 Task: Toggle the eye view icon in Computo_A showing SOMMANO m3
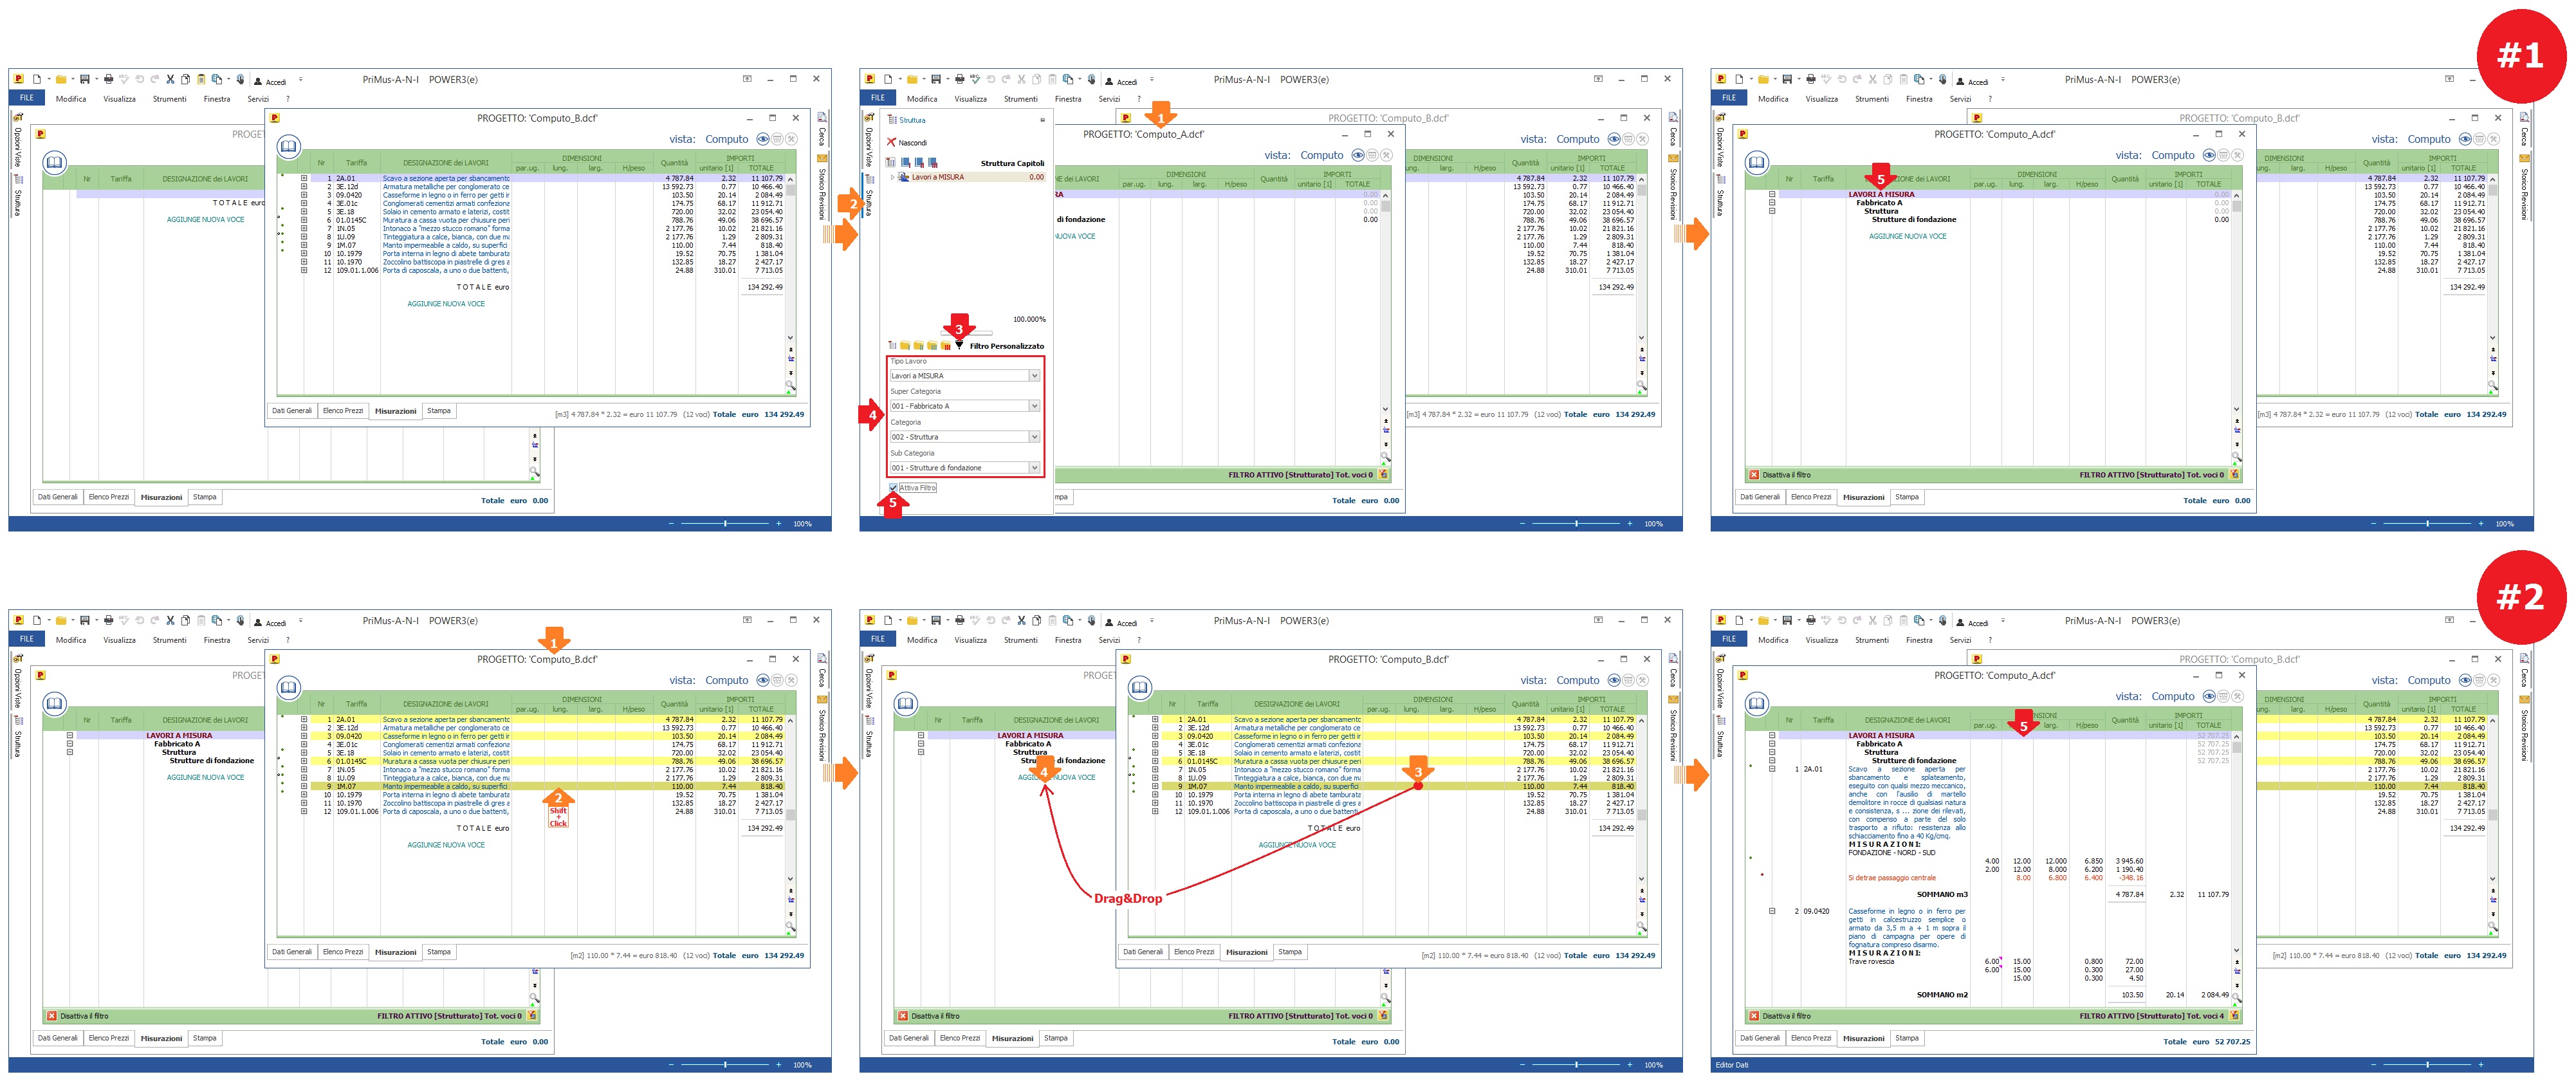tap(2209, 696)
